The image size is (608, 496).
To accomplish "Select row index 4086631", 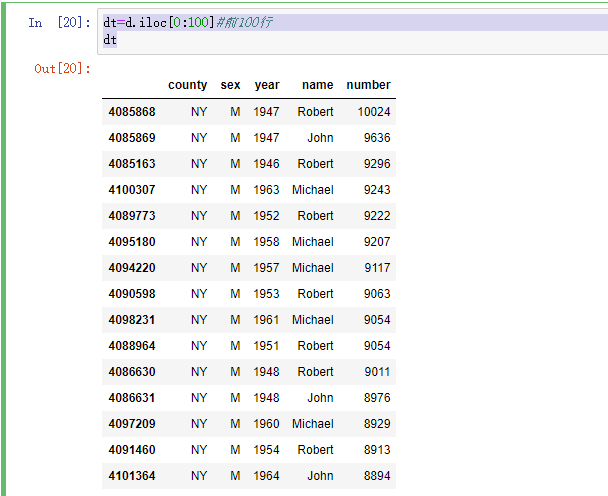I will (x=132, y=397).
